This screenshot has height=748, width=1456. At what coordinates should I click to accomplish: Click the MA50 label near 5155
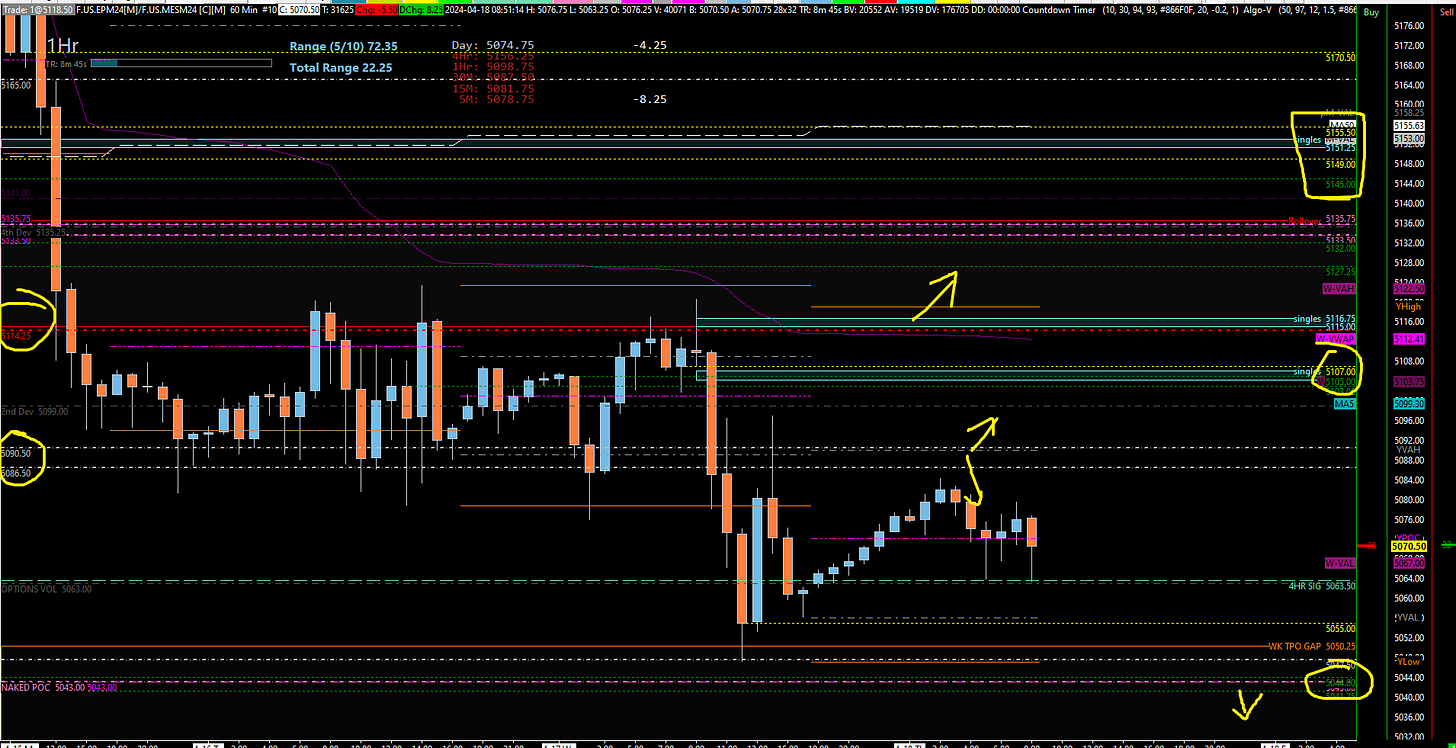[1342, 124]
